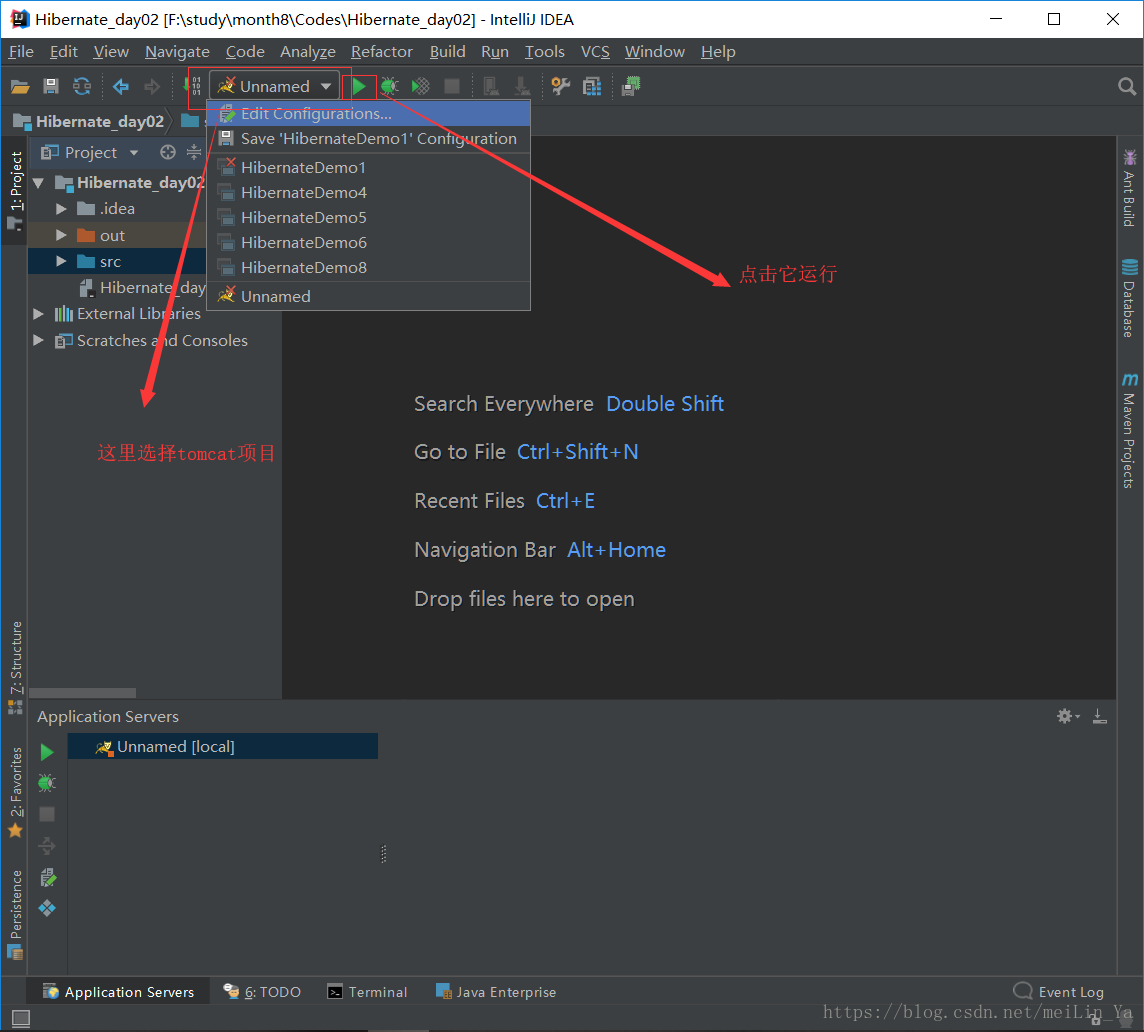The height and width of the screenshot is (1032, 1144).
Task: Click the Forward navigation arrow
Action: click(x=152, y=87)
